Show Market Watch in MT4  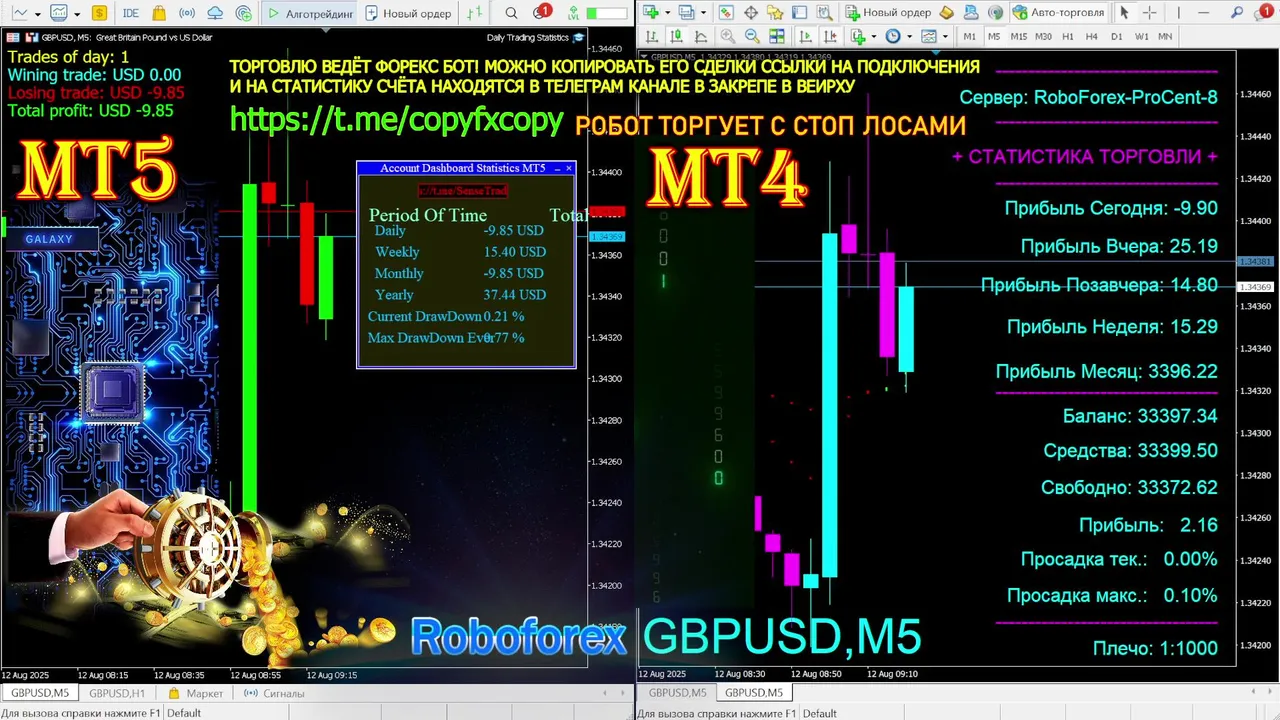click(x=726, y=12)
